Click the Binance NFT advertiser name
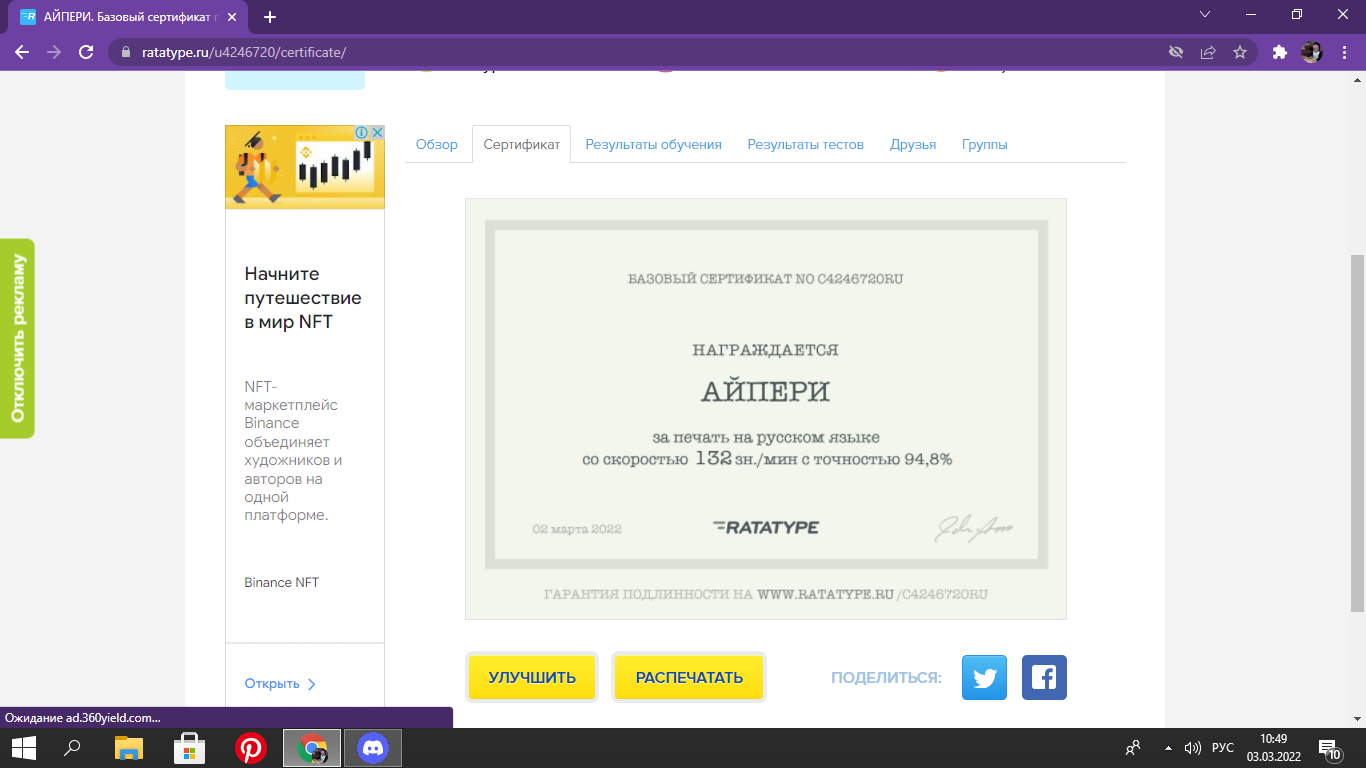The width and height of the screenshot is (1366, 768). click(282, 582)
